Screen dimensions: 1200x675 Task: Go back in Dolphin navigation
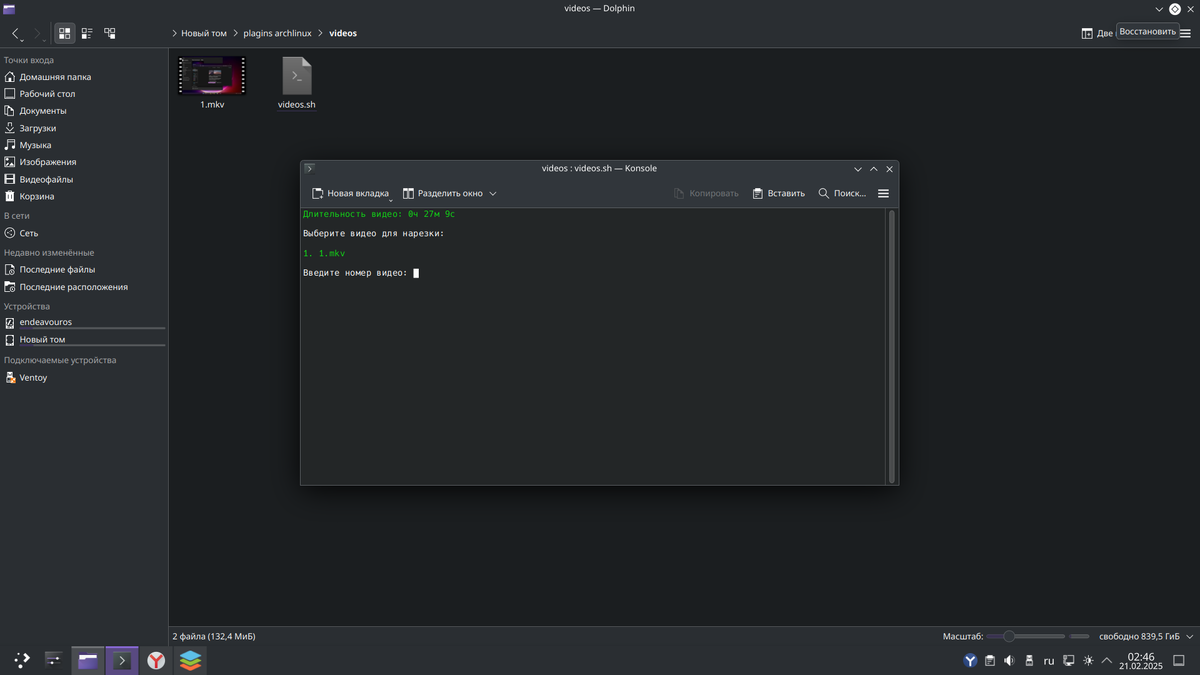coord(16,33)
